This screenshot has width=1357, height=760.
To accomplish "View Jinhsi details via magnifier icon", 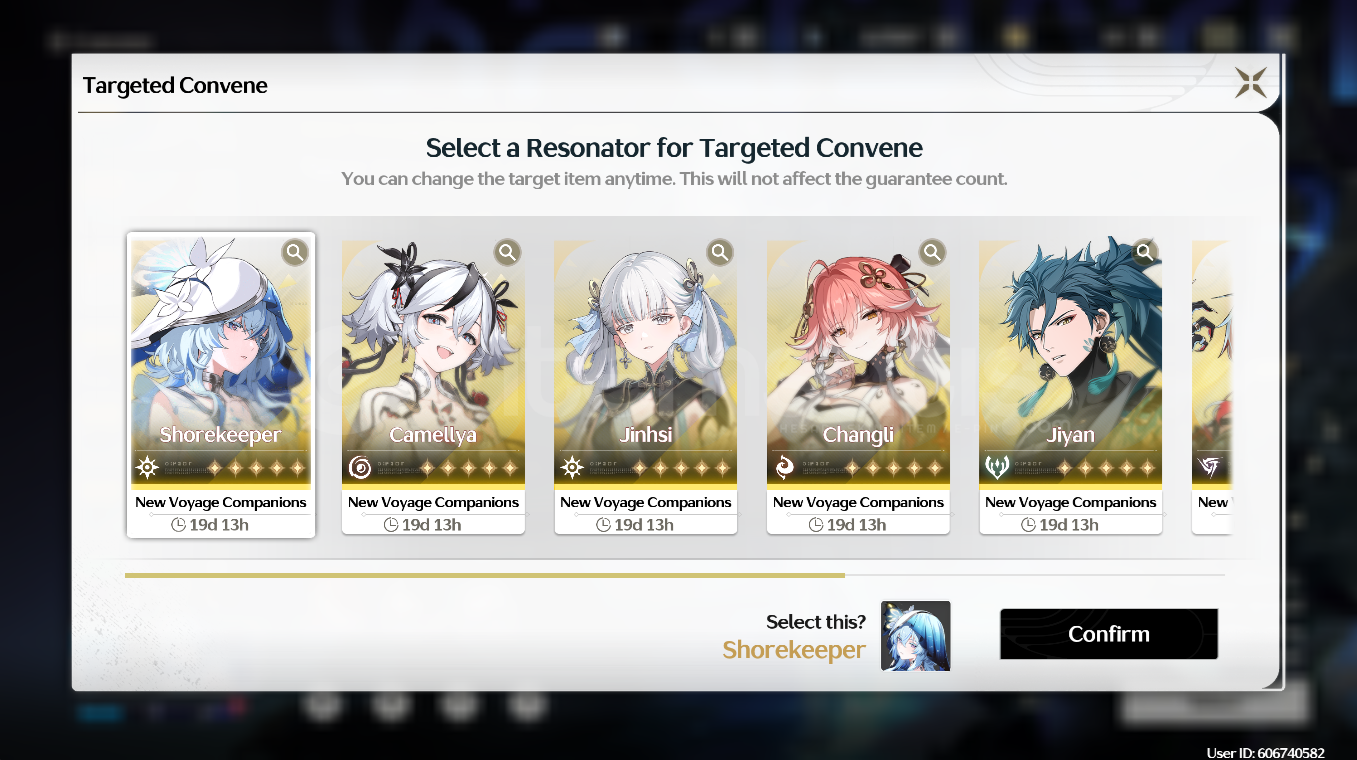I will tap(719, 252).
